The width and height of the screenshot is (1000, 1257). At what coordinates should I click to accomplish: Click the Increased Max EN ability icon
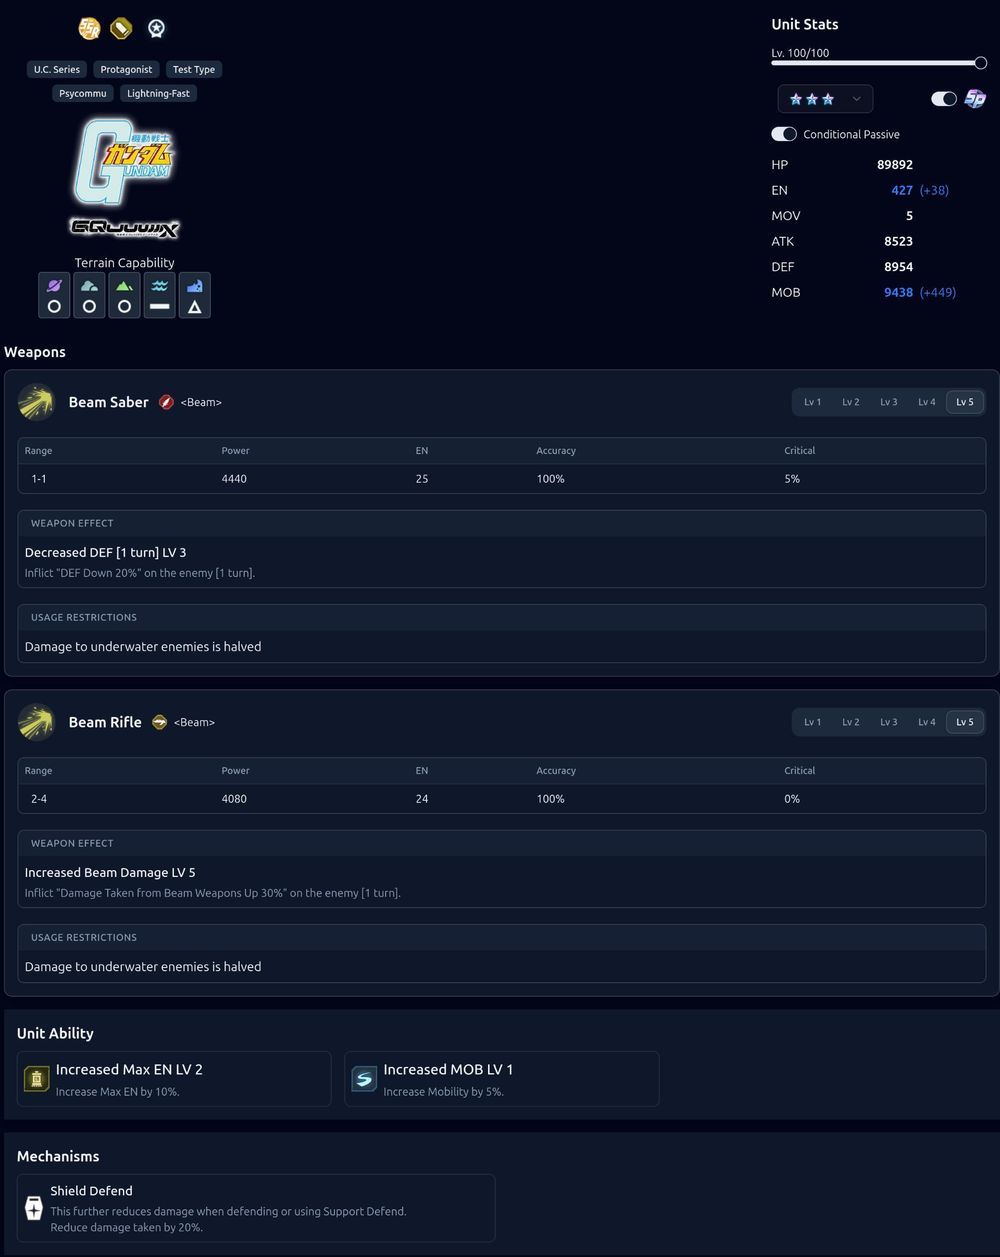coord(37,1079)
